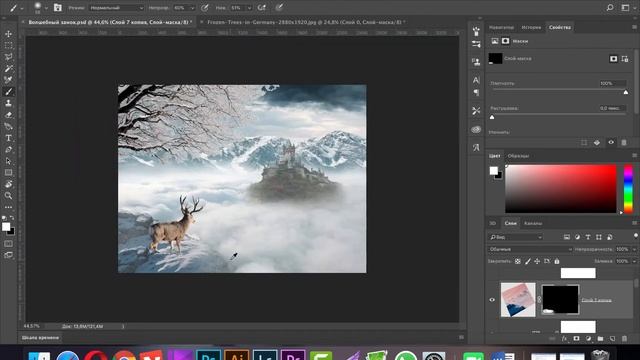The image size is (640, 360).
Task: Open the layer fill dropdown arrow
Action: pyautogui.click(x=634, y=261)
